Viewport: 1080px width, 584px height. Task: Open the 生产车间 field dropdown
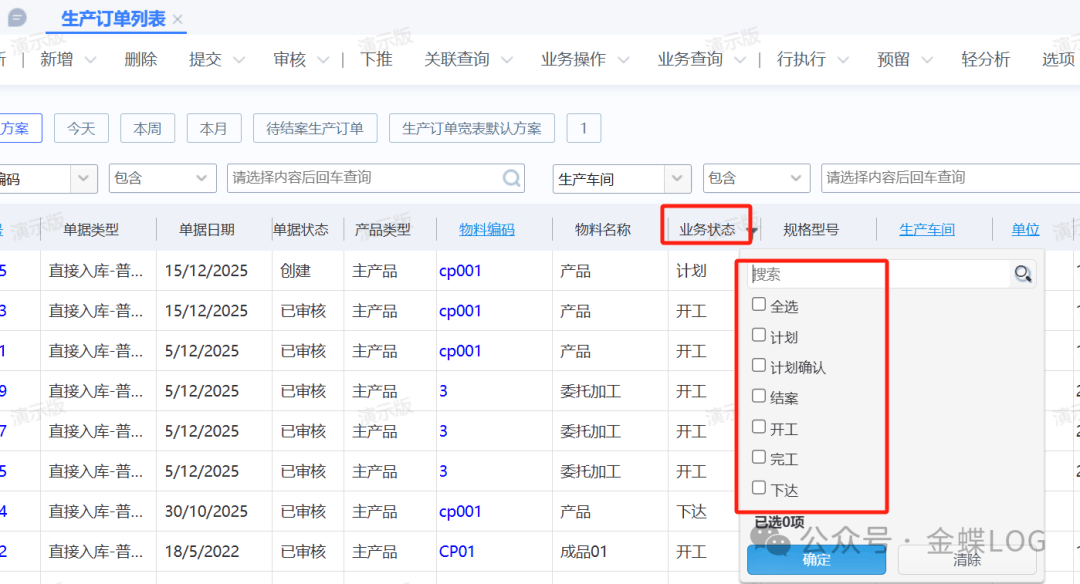(x=679, y=179)
